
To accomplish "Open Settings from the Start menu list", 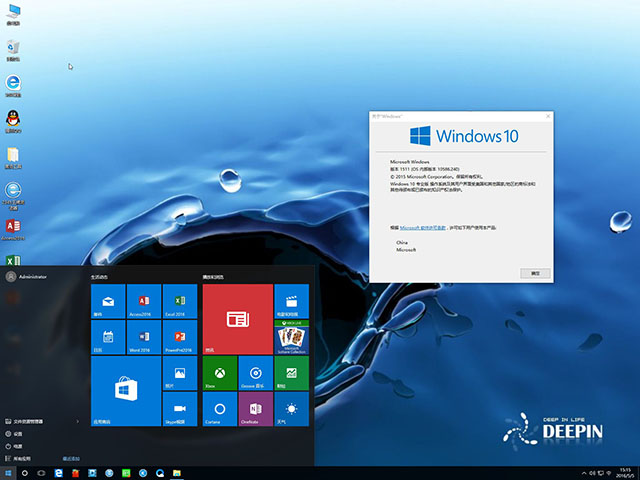I will (18, 434).
